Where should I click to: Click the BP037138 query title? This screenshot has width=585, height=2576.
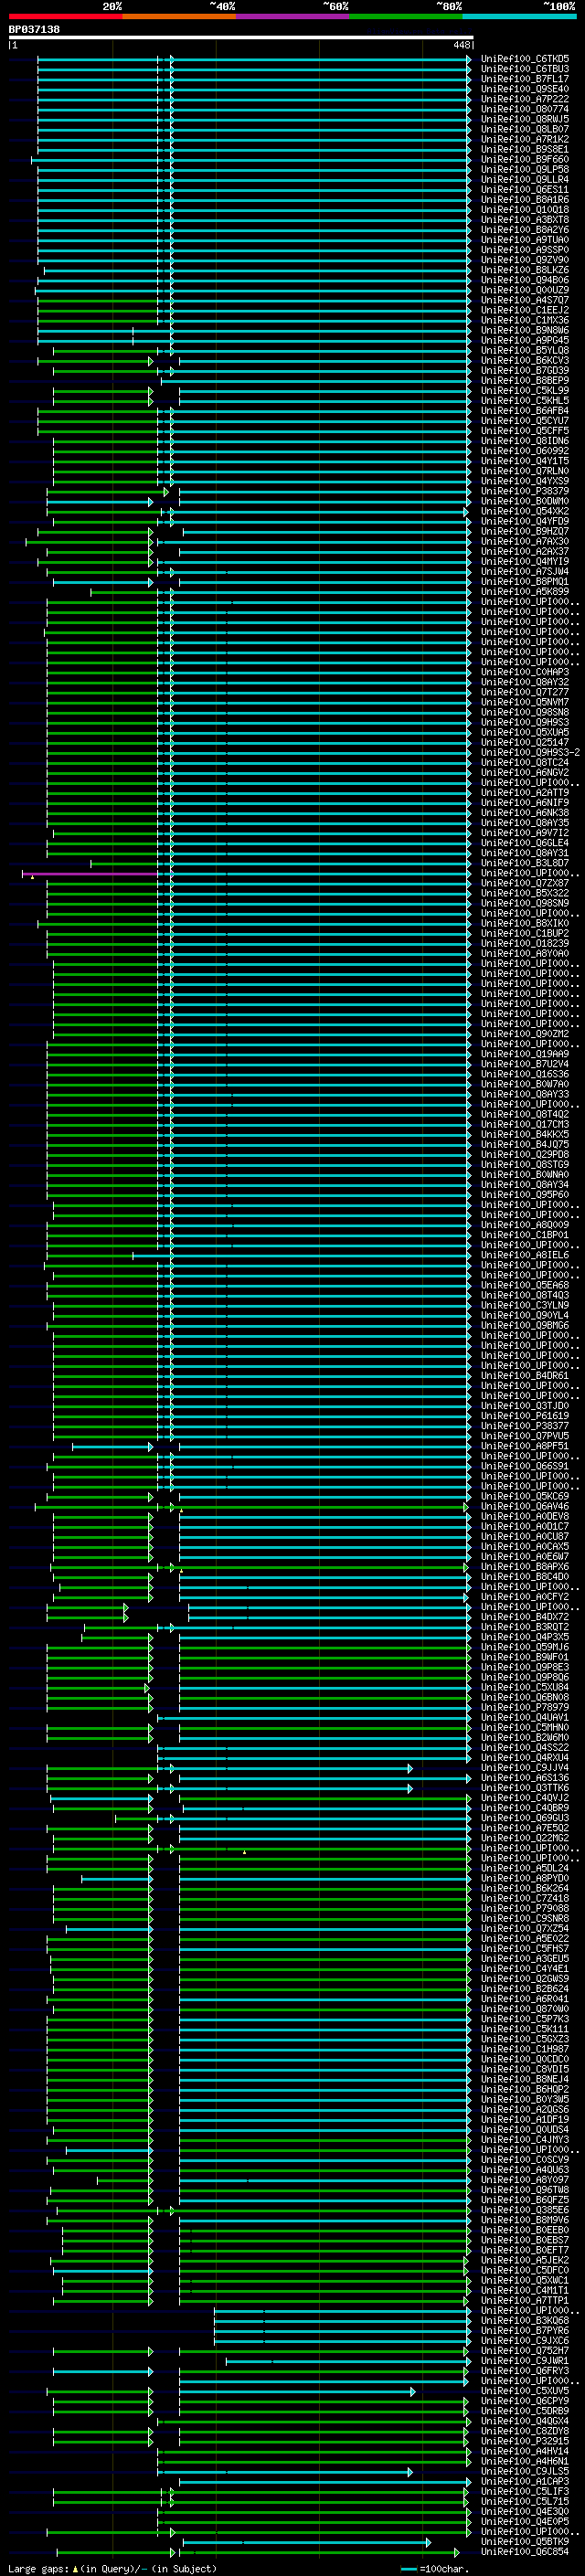[x=34, y=30]
